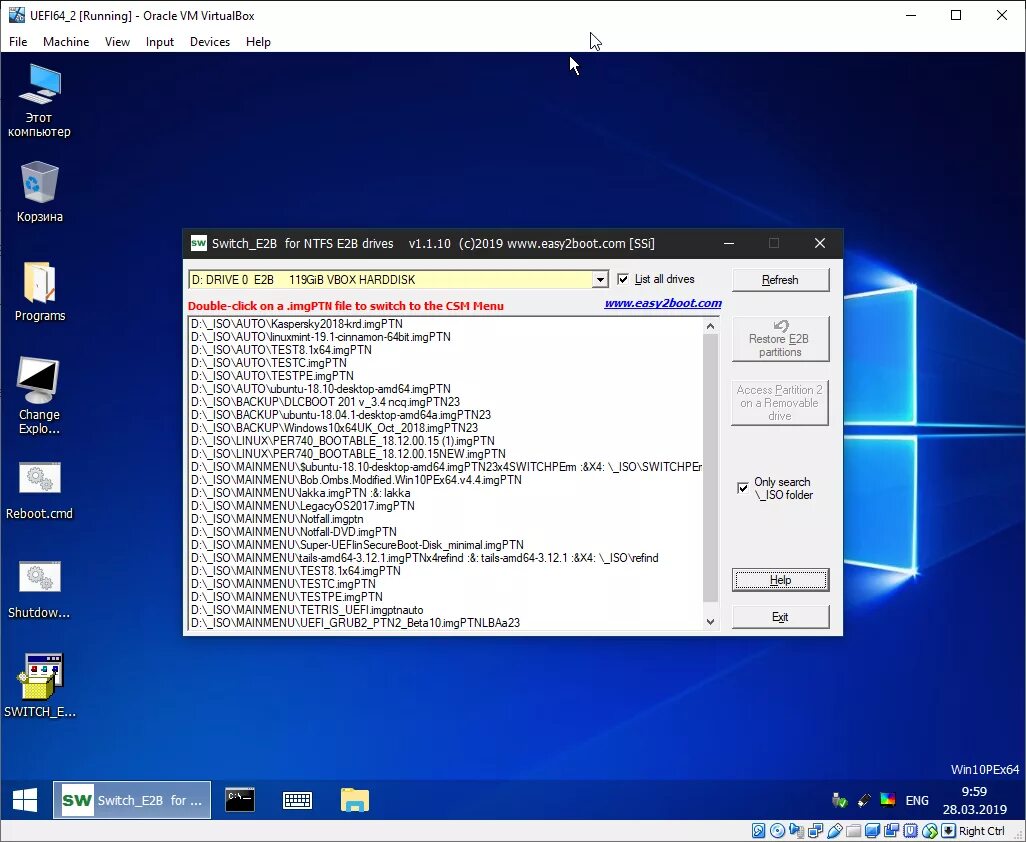
Task: Open the VirtualBox View menu
Action: tap(117, 42)
